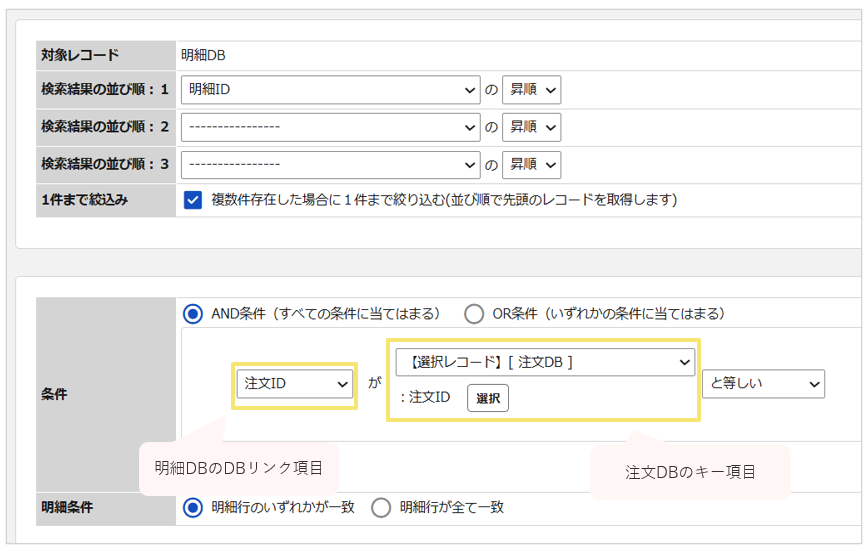
Task: Open the と等しい comparison operator dropdown
Action: pos(763,384)
